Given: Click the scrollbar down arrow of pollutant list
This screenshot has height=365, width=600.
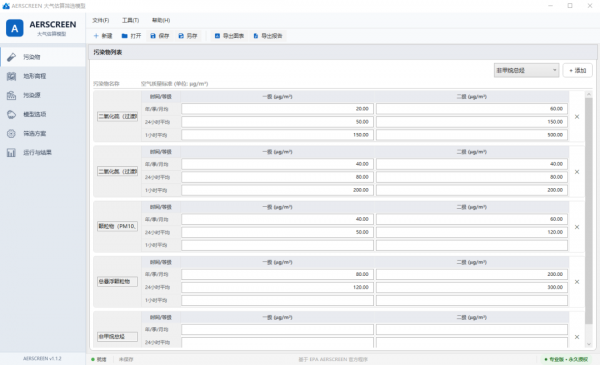Looking at the screenshot, I should pos(589,344).
